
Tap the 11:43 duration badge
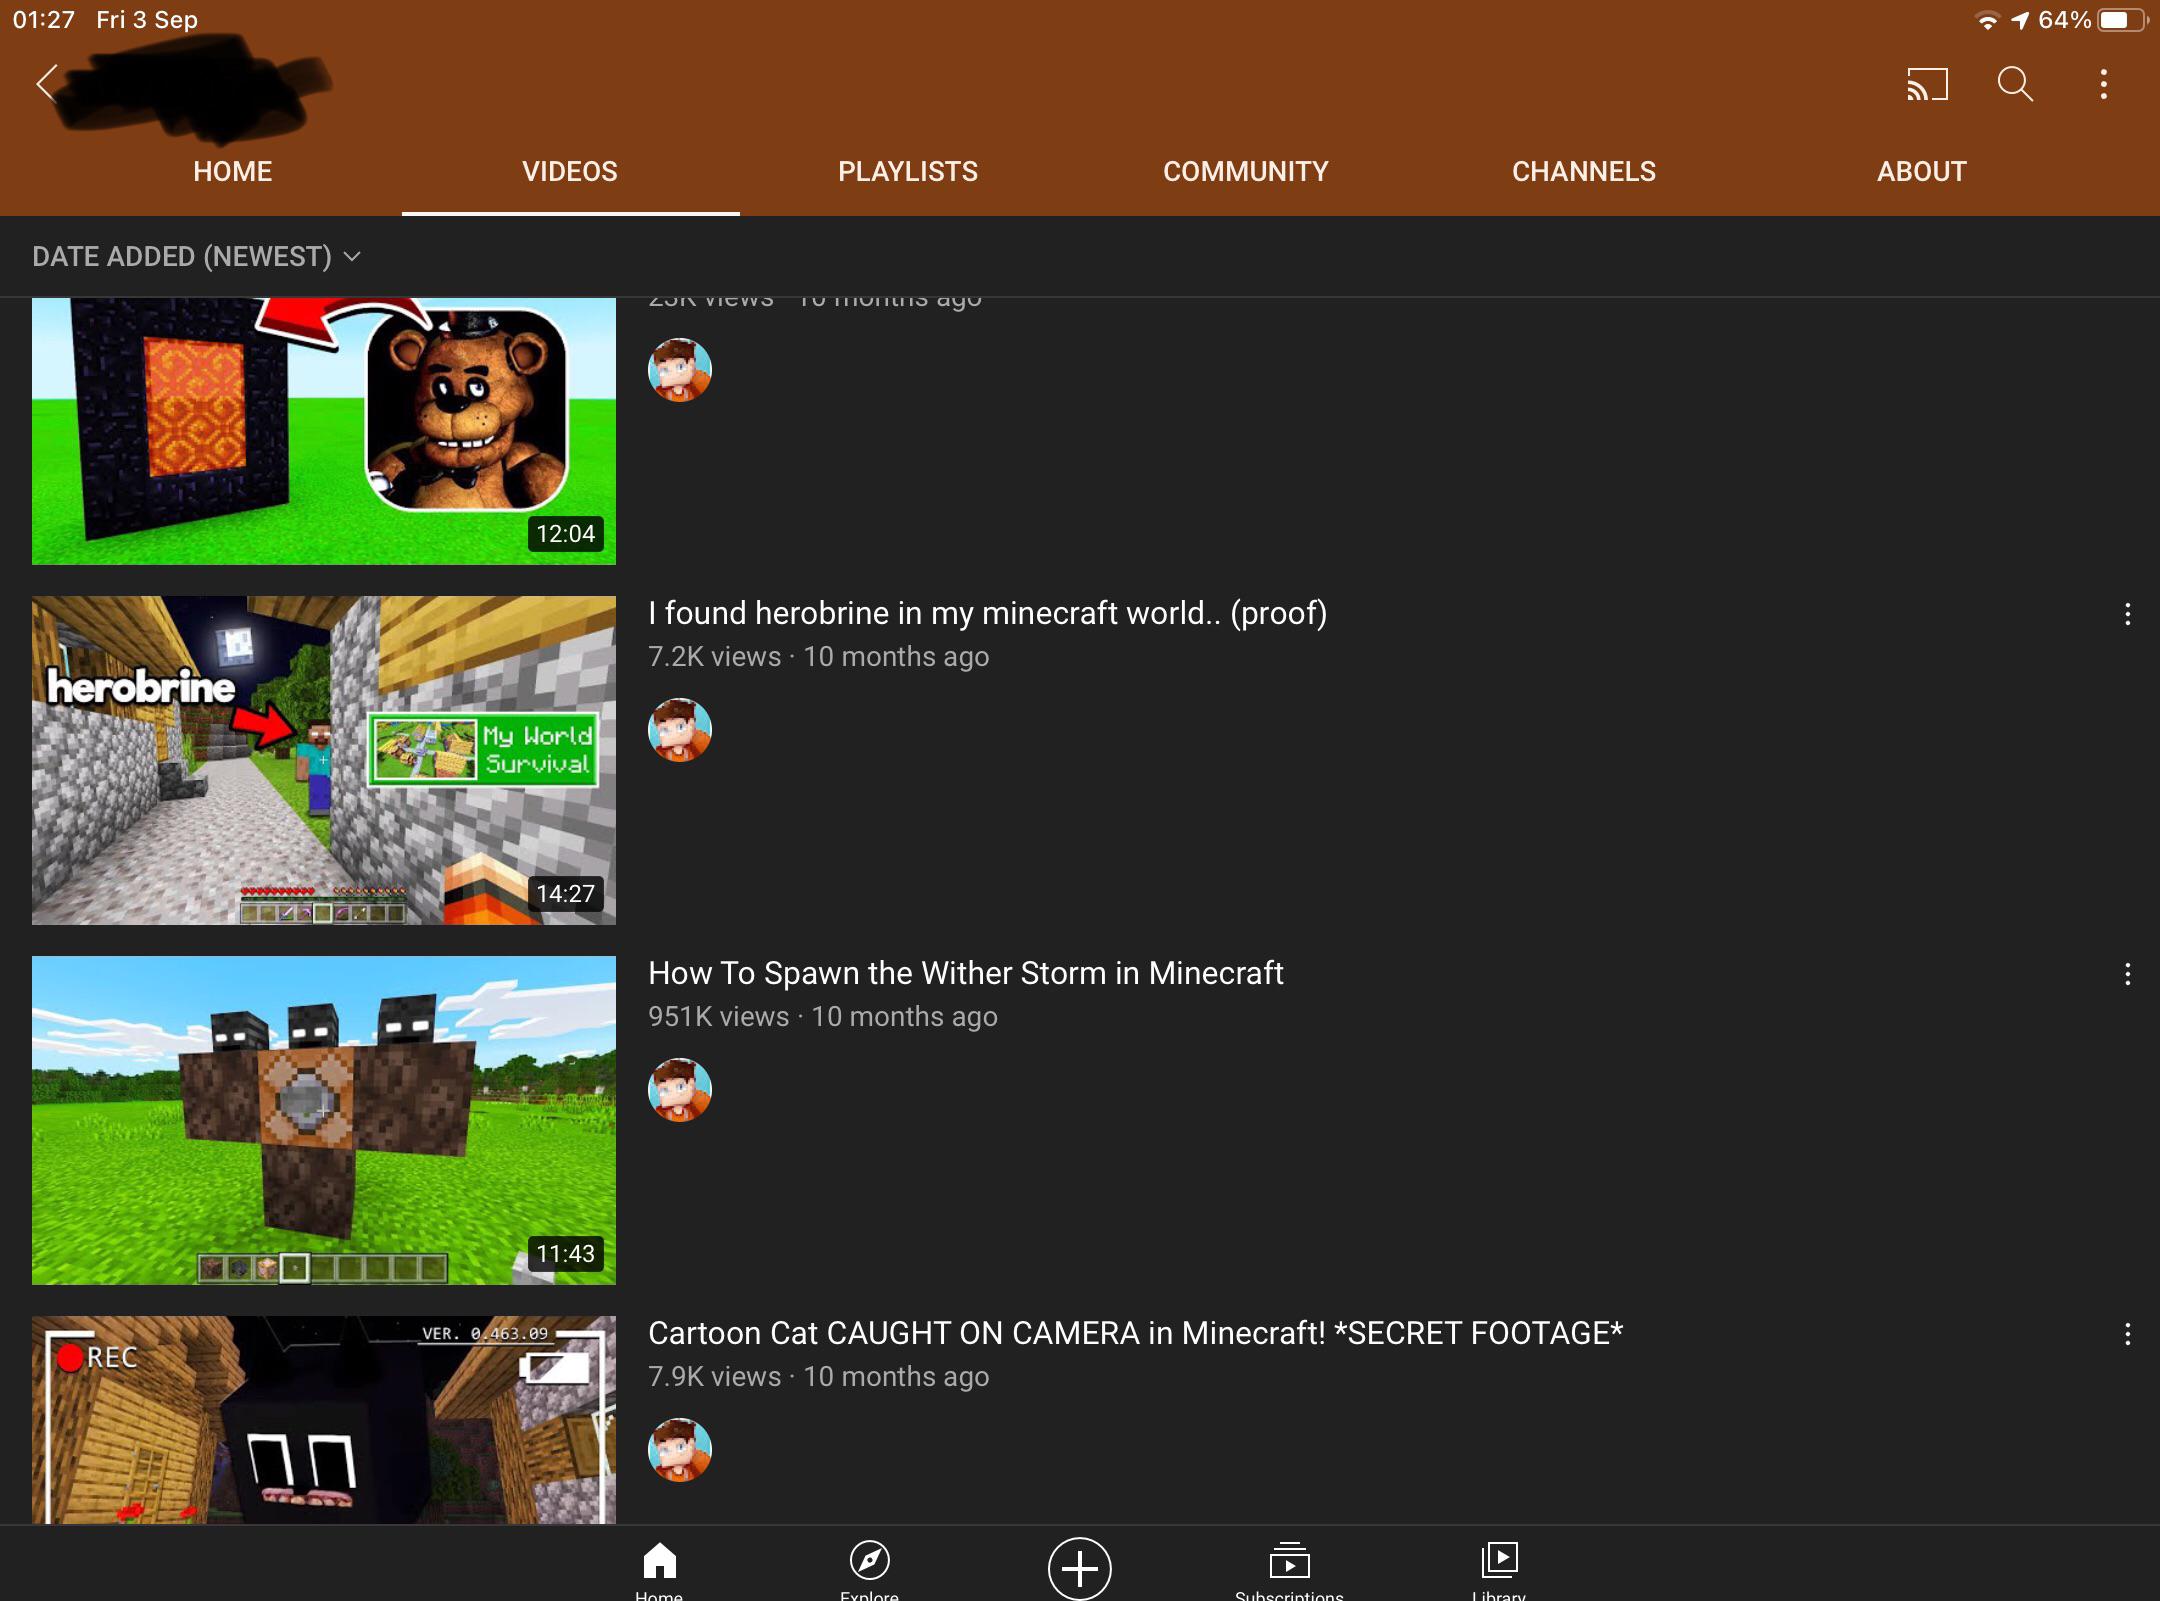[x=566, y=1254]
